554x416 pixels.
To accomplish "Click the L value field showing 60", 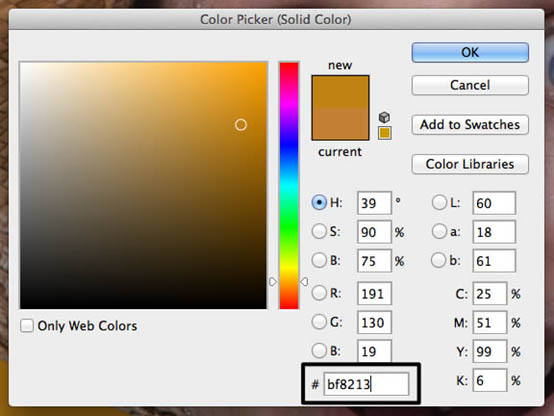I will [494, 203].
